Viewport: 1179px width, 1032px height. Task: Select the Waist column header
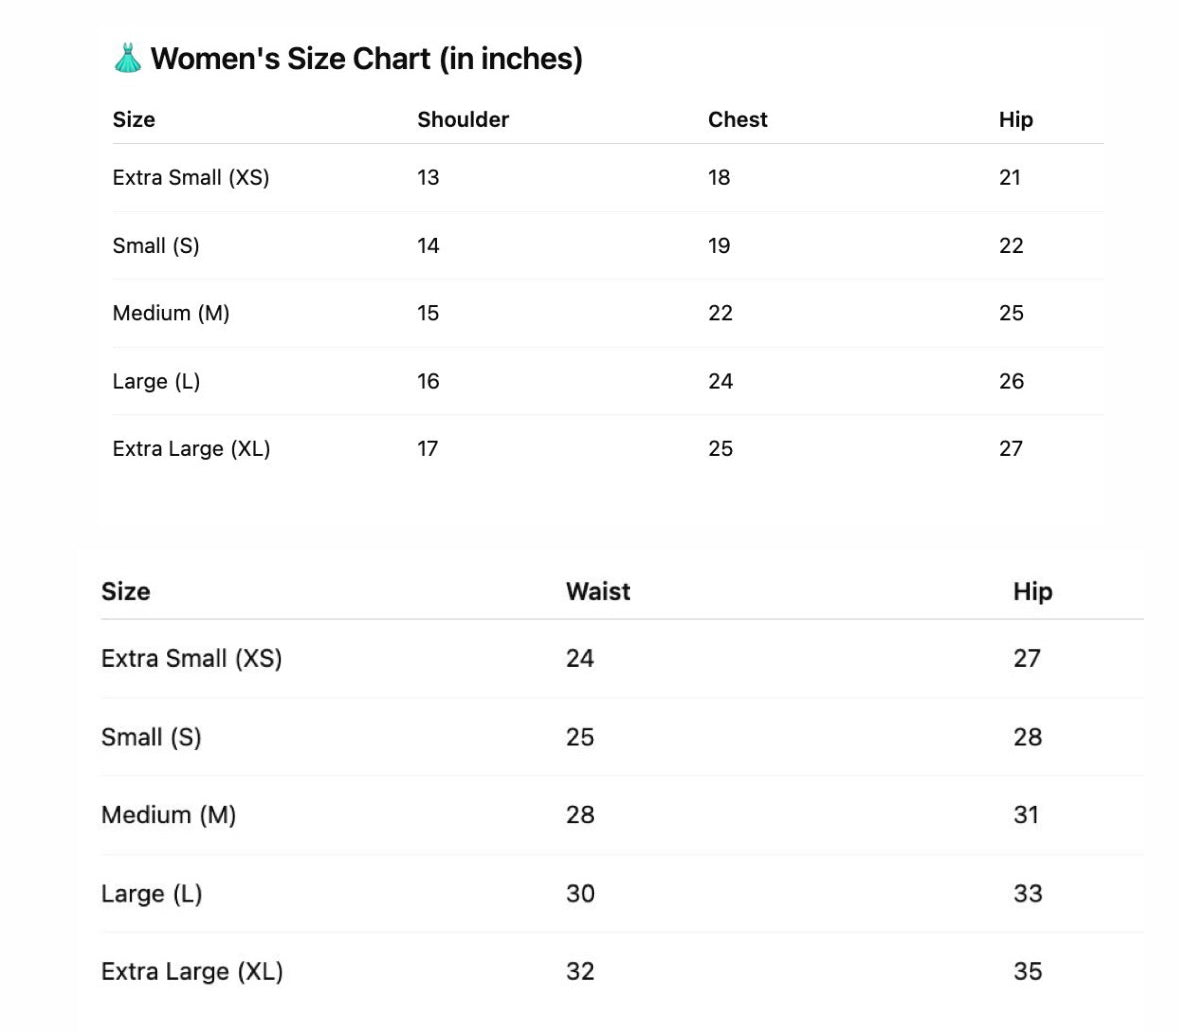coord(598,592)
